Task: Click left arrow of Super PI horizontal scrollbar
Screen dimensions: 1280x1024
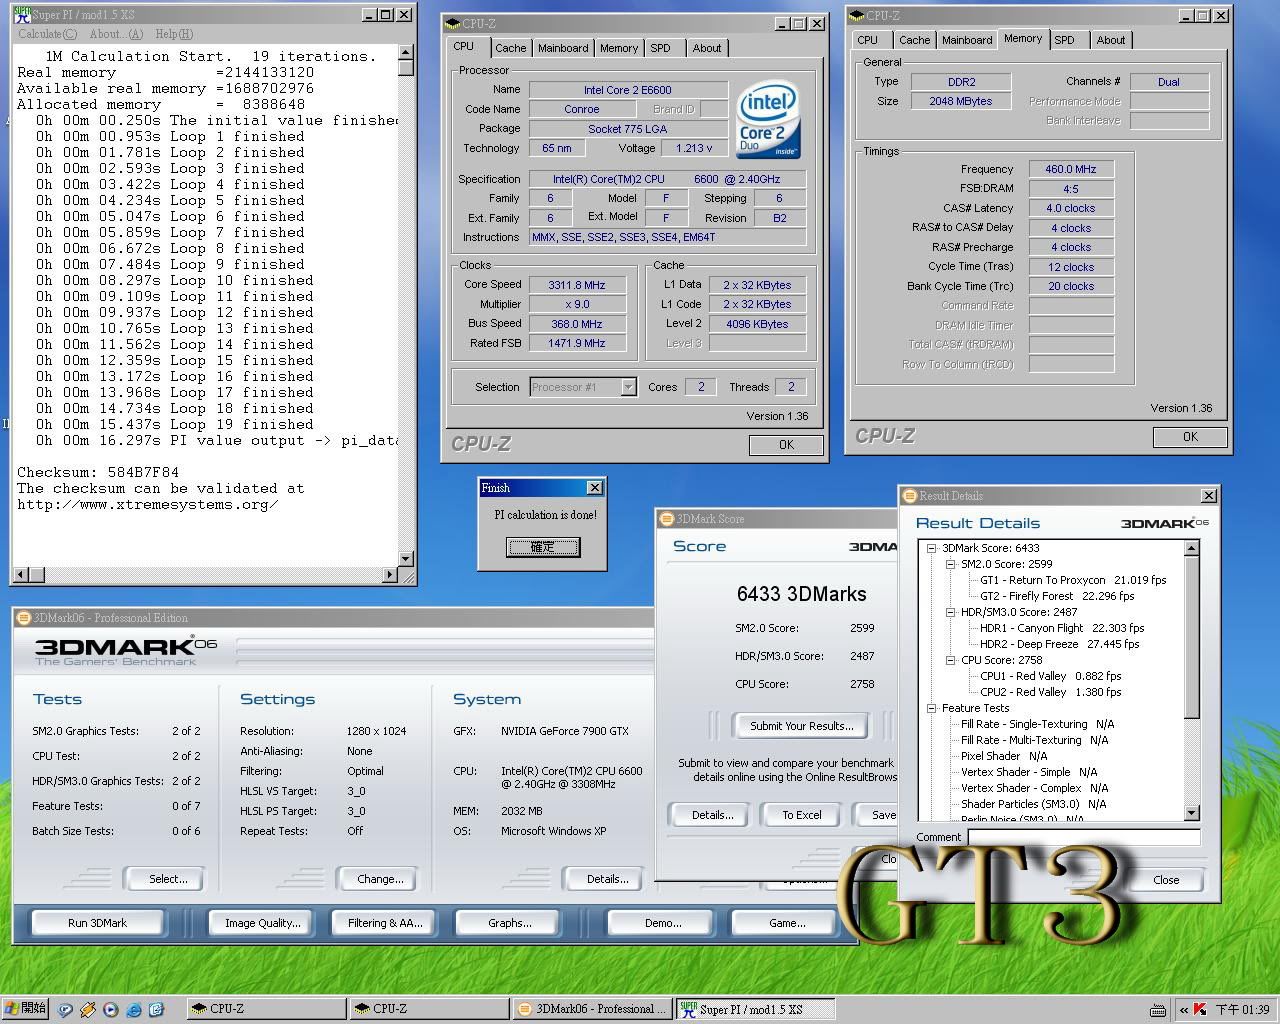Action: click(19, 575)
